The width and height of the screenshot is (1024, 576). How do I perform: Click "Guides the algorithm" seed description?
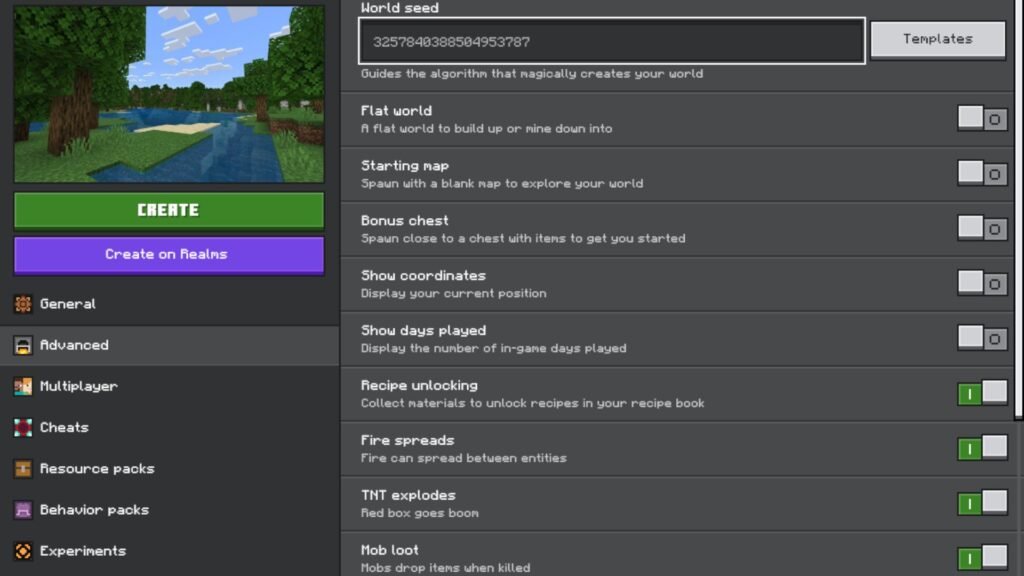pyautogui.click(x=532, y=74)
